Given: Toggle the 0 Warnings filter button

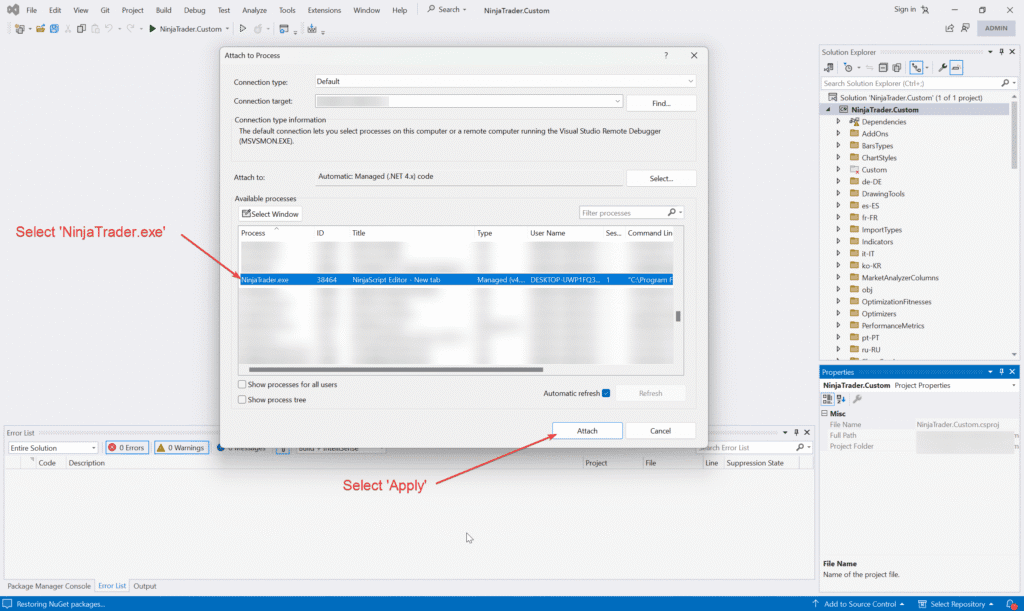Looking at the screenshot, I should (x=181, y=448).
